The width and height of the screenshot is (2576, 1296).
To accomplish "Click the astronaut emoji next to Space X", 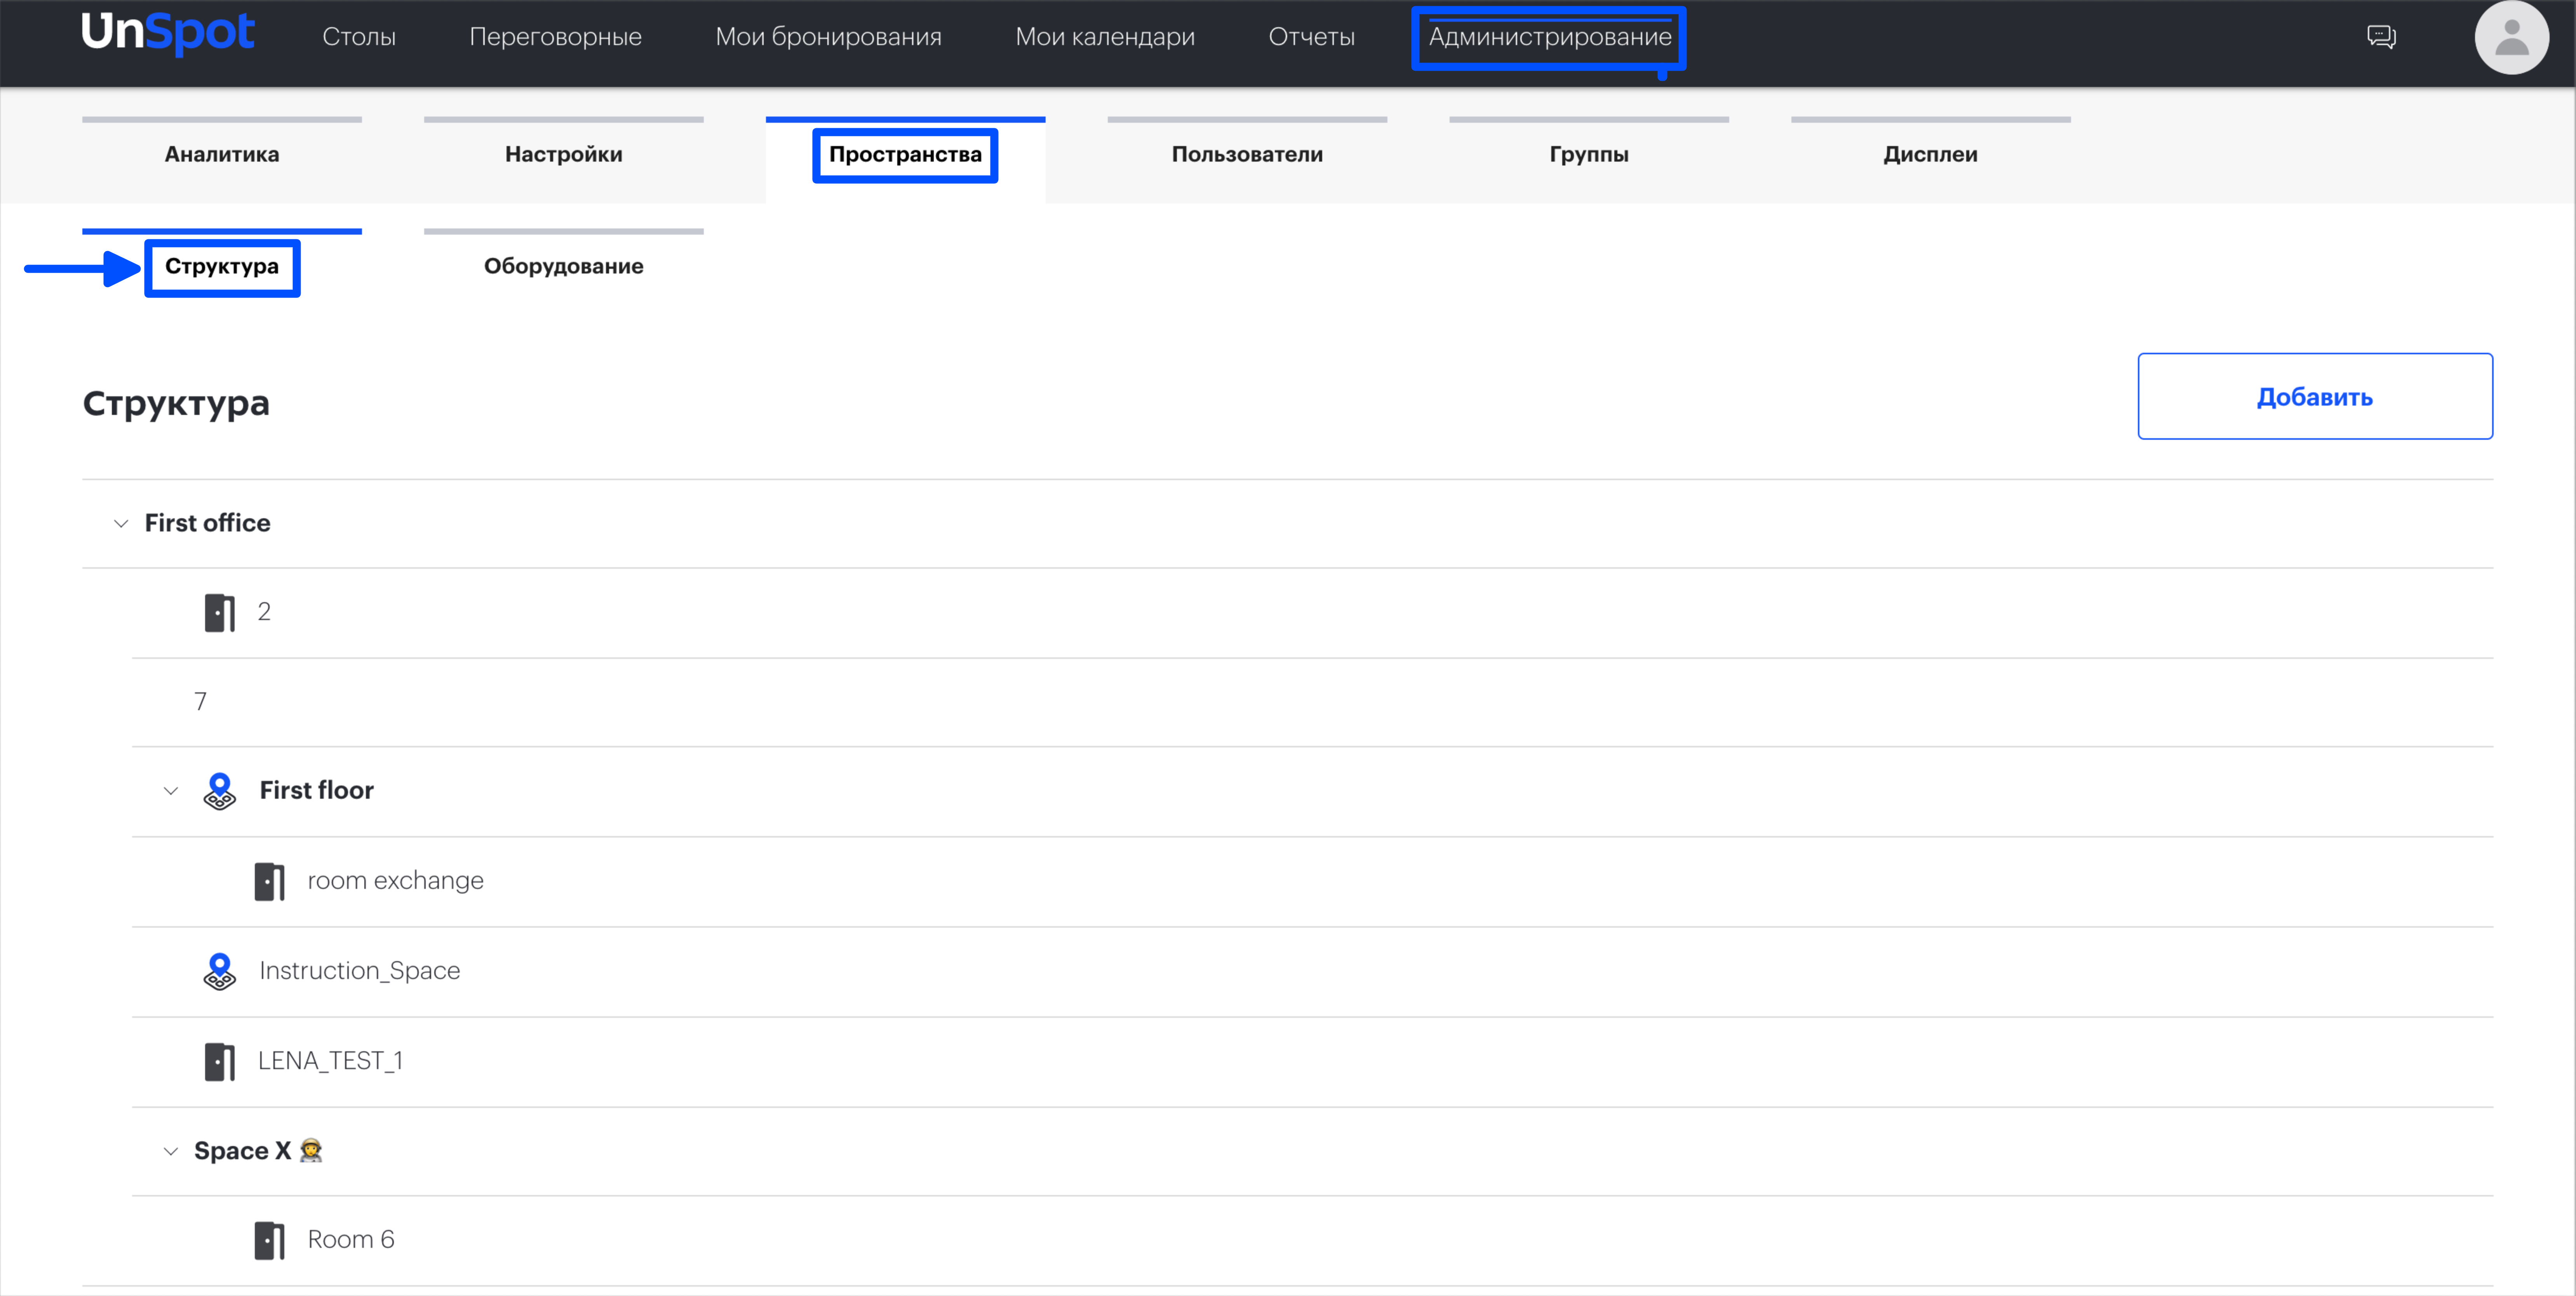I will [x=311, y=1151].
